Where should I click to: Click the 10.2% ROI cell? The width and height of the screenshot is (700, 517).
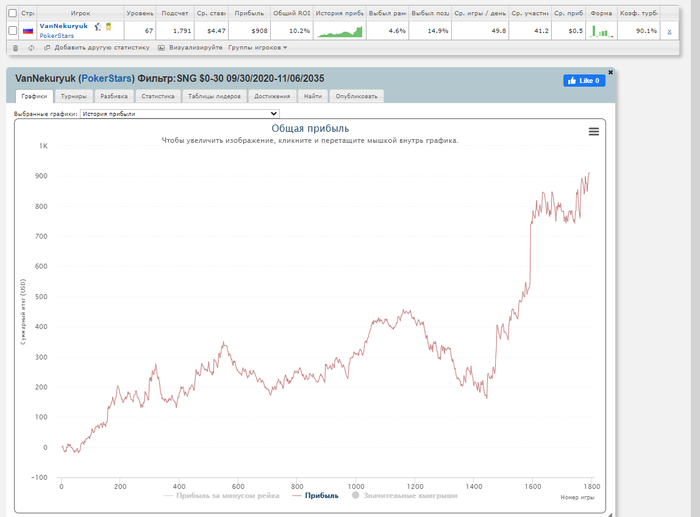tap(292, 31)
